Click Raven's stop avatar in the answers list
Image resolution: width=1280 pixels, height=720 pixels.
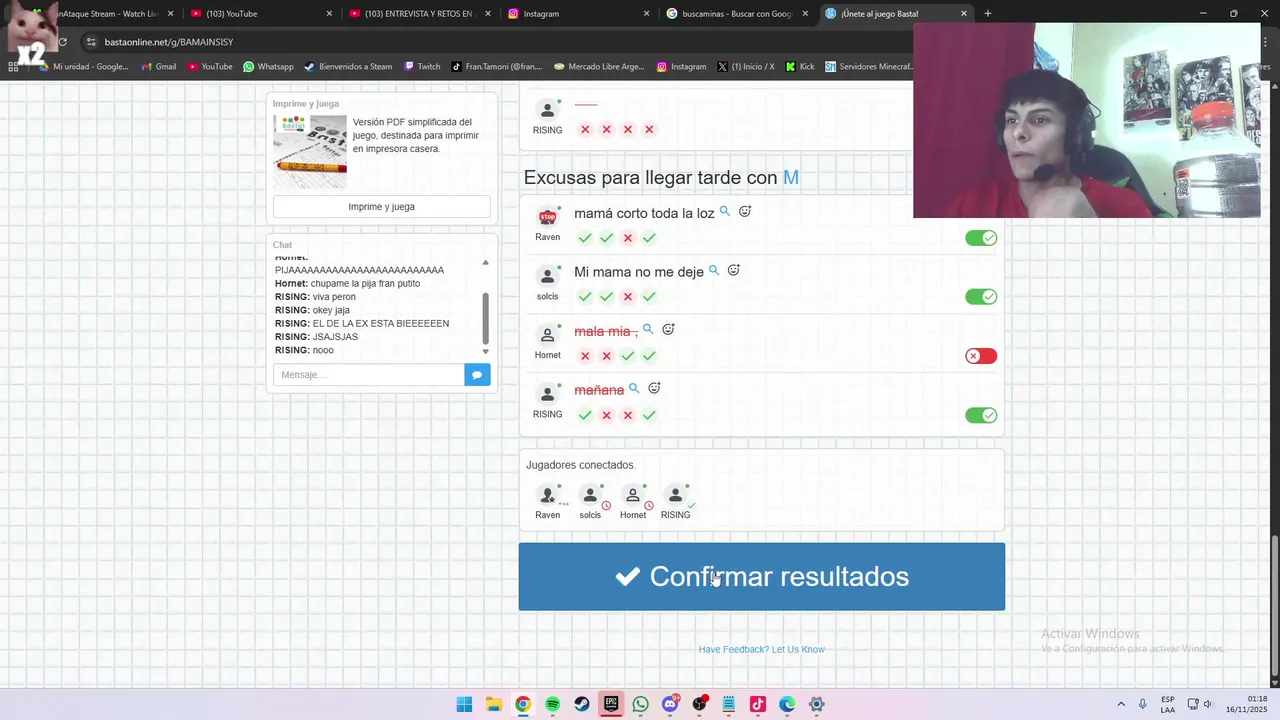(547, 217)
